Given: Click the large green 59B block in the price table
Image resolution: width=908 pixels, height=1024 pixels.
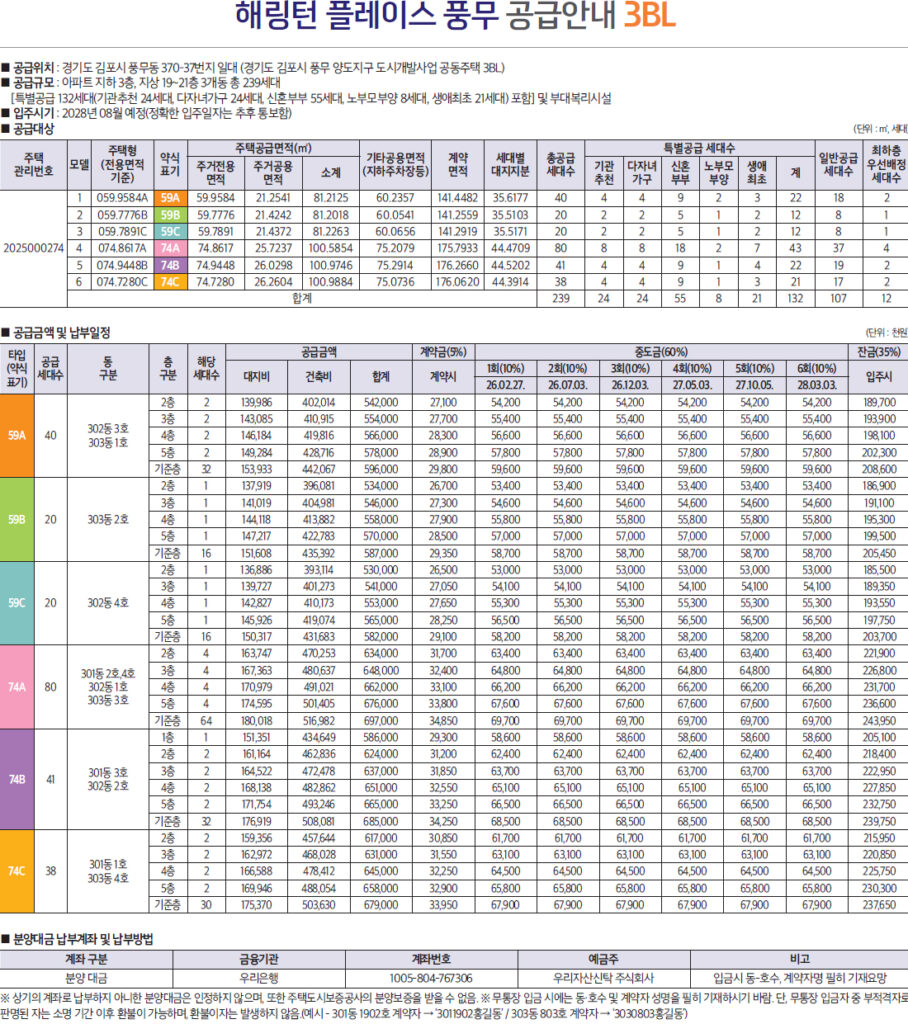Looking at the screenshot, I should click(17, 519).
